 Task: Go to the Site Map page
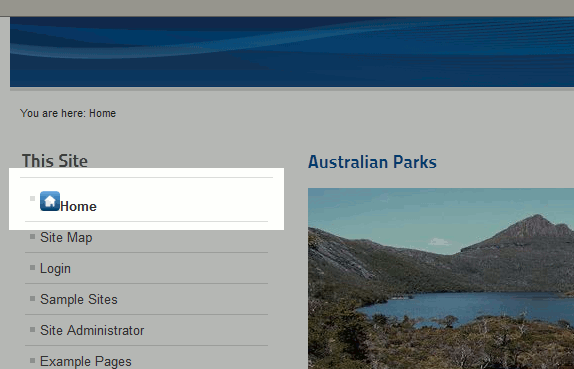click(x=66, y=238)
